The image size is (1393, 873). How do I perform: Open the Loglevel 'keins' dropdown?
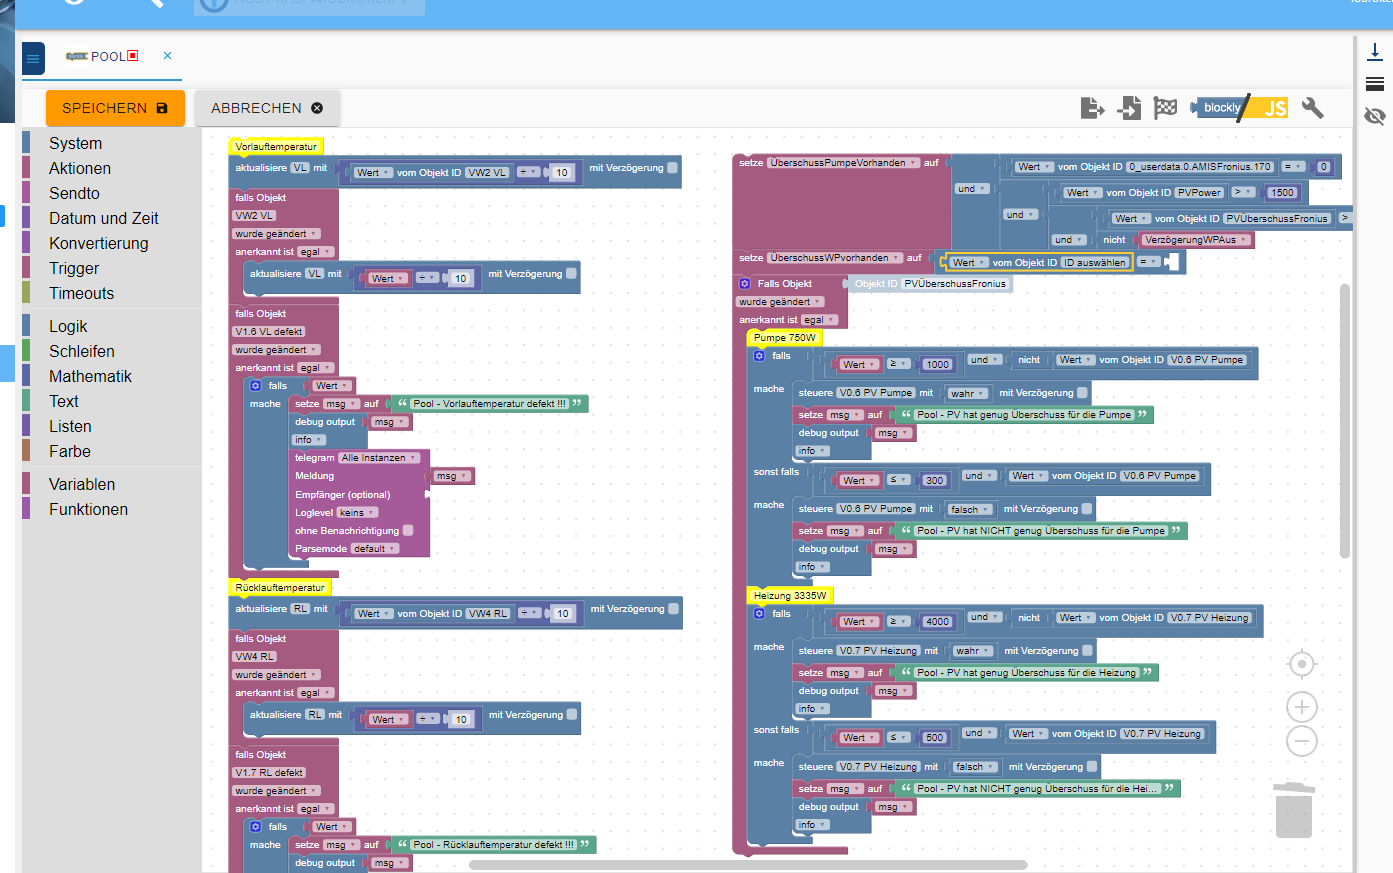(x=357, y=513)
